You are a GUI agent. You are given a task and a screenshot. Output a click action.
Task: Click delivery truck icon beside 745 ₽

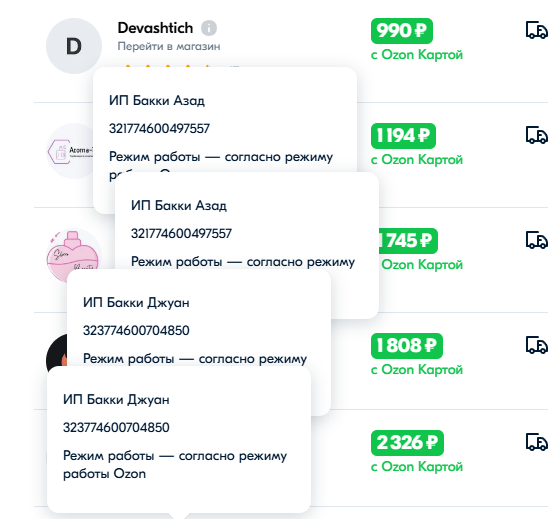(x=536, y=240)
